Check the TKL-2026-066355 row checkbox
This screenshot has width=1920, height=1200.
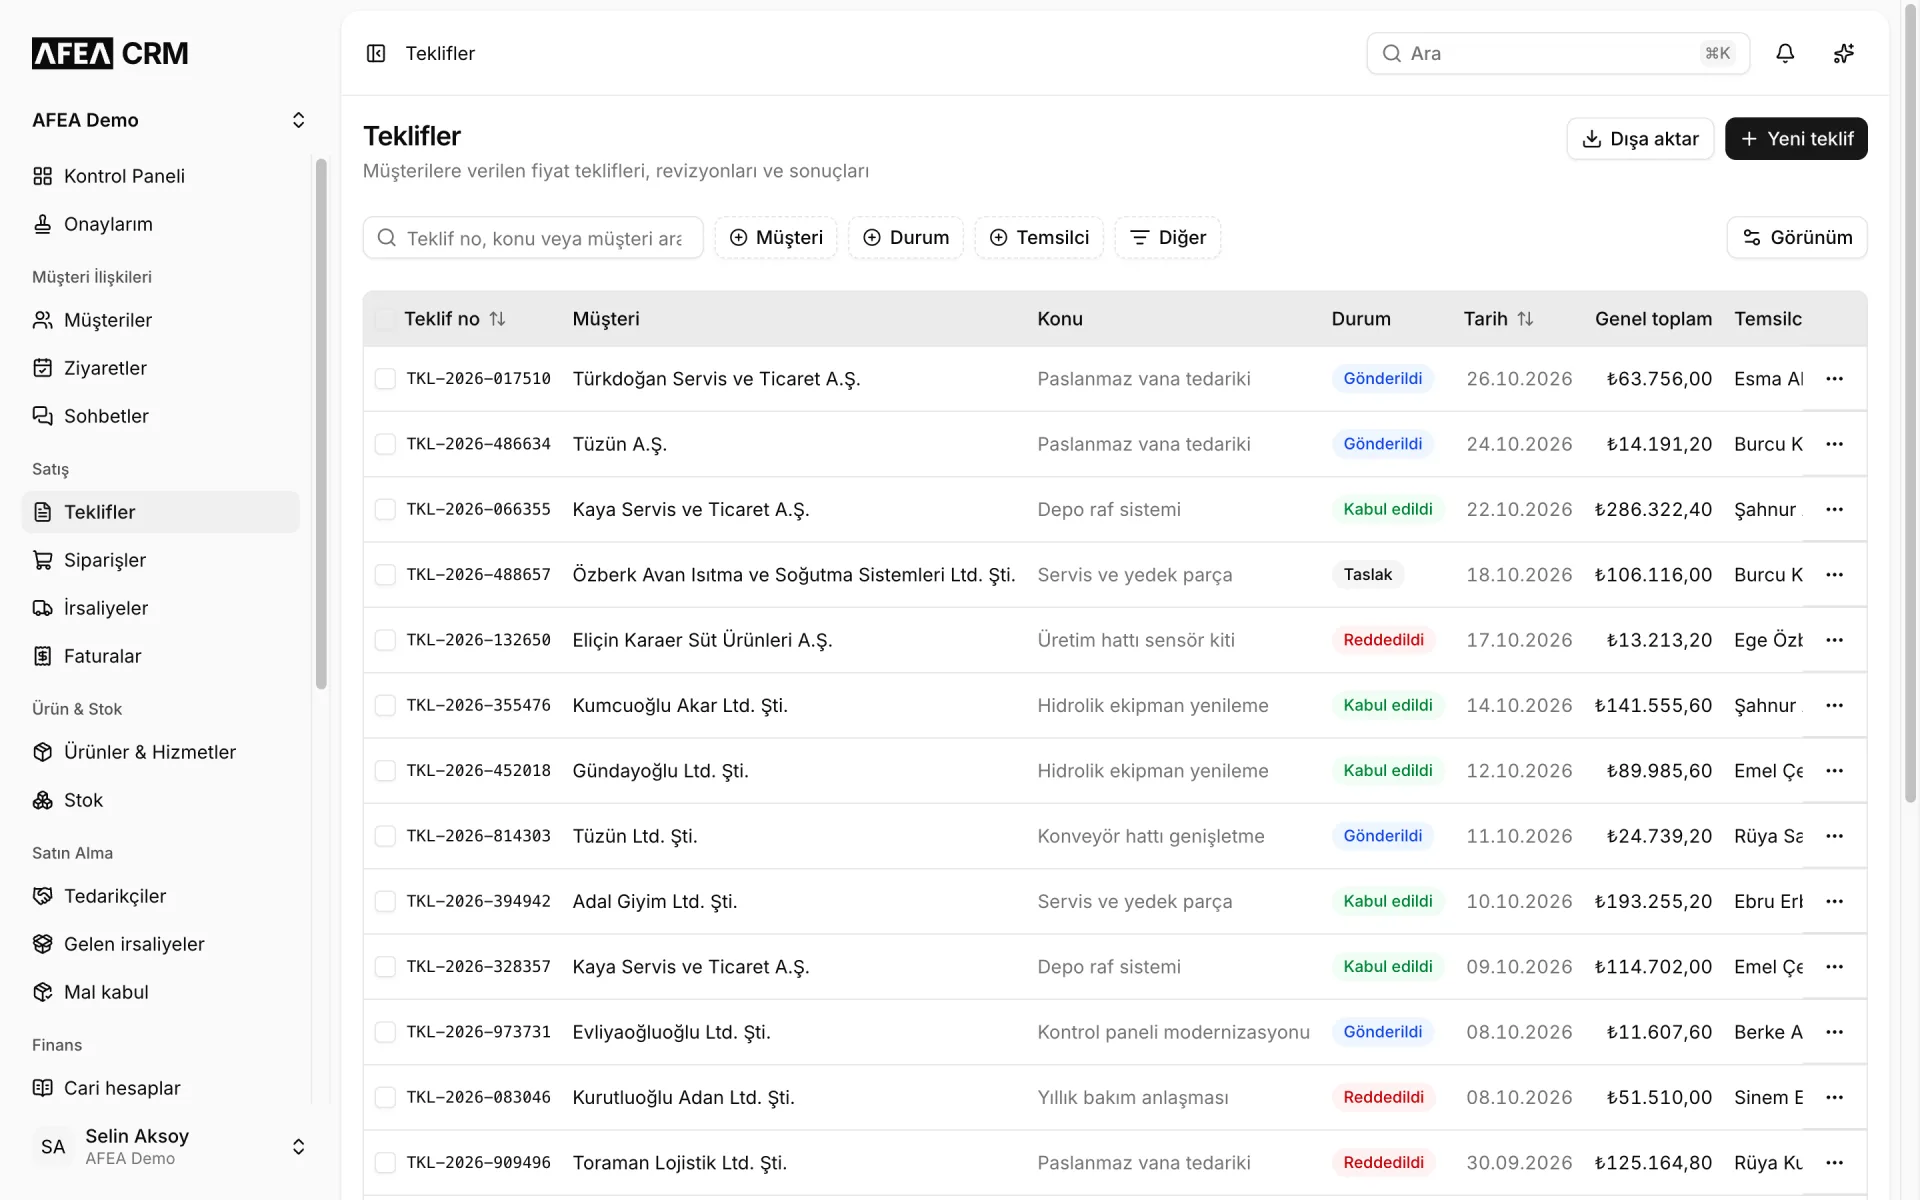pyautogui.click(x=385, y=509)
